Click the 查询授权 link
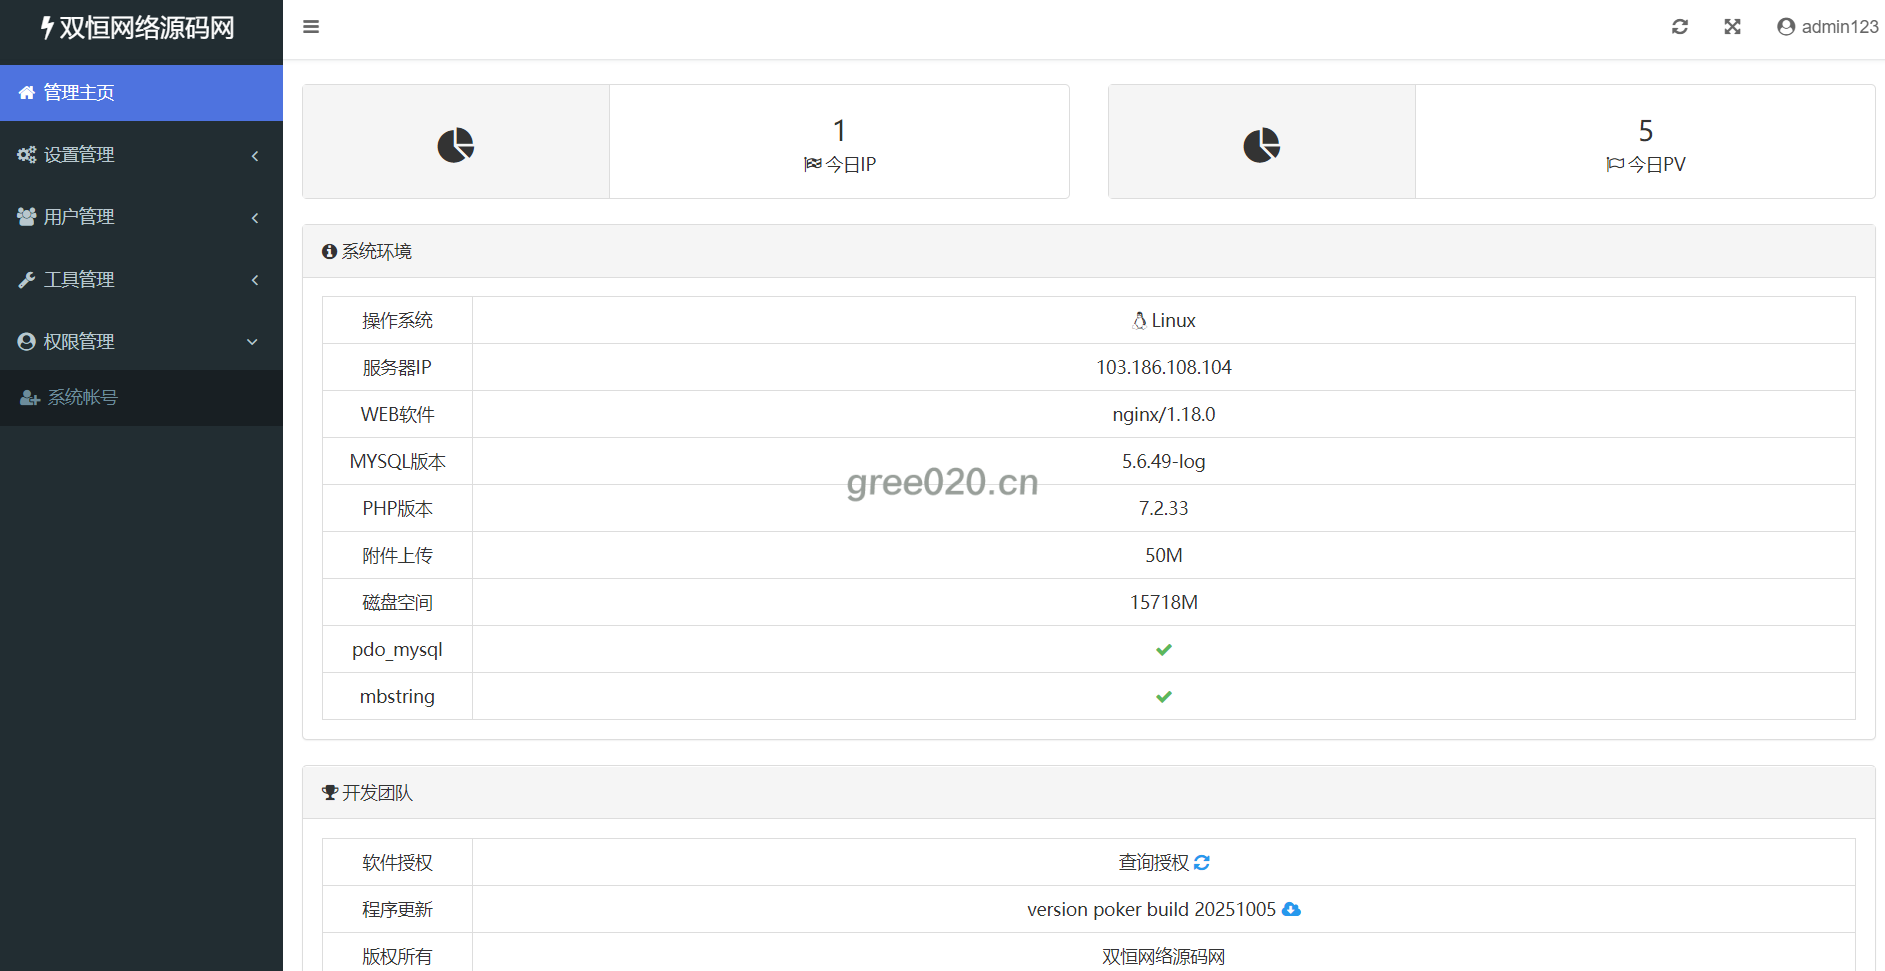Screen dimensions: 1885x971 click(1153, 862)
